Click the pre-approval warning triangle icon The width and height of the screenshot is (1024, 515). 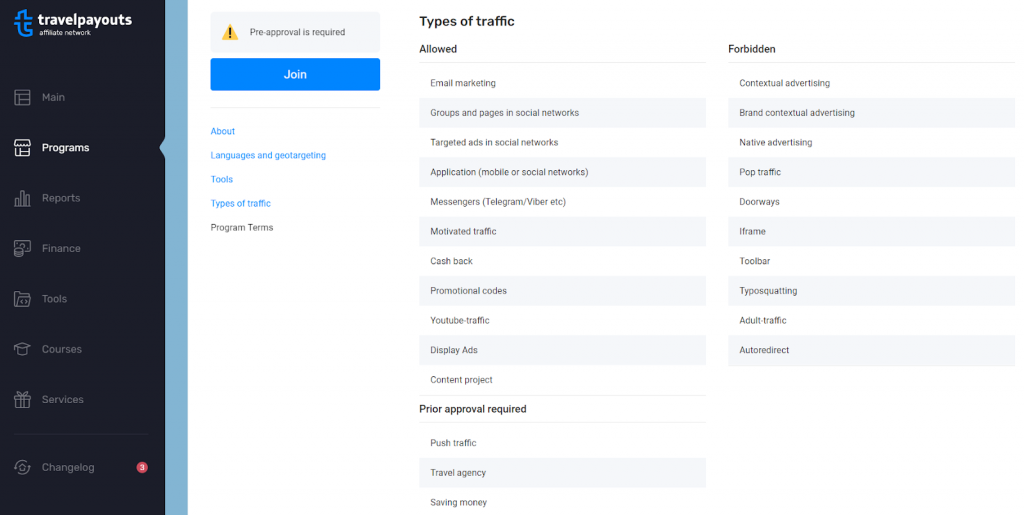pyautogui.click(x=230, y=32)
